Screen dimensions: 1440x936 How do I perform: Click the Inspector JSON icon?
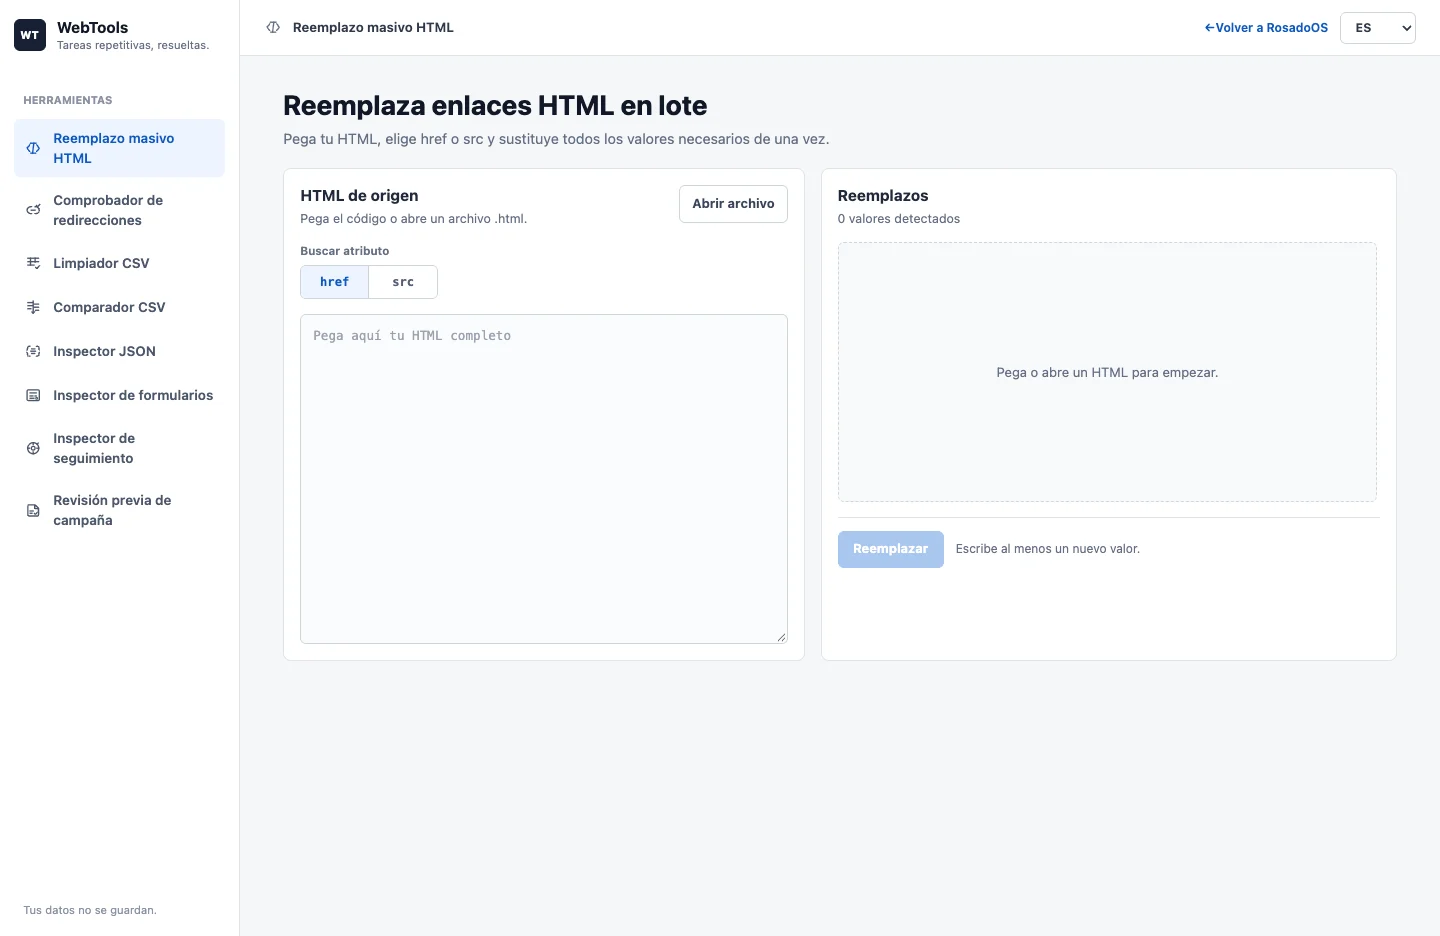pos(33,351)
